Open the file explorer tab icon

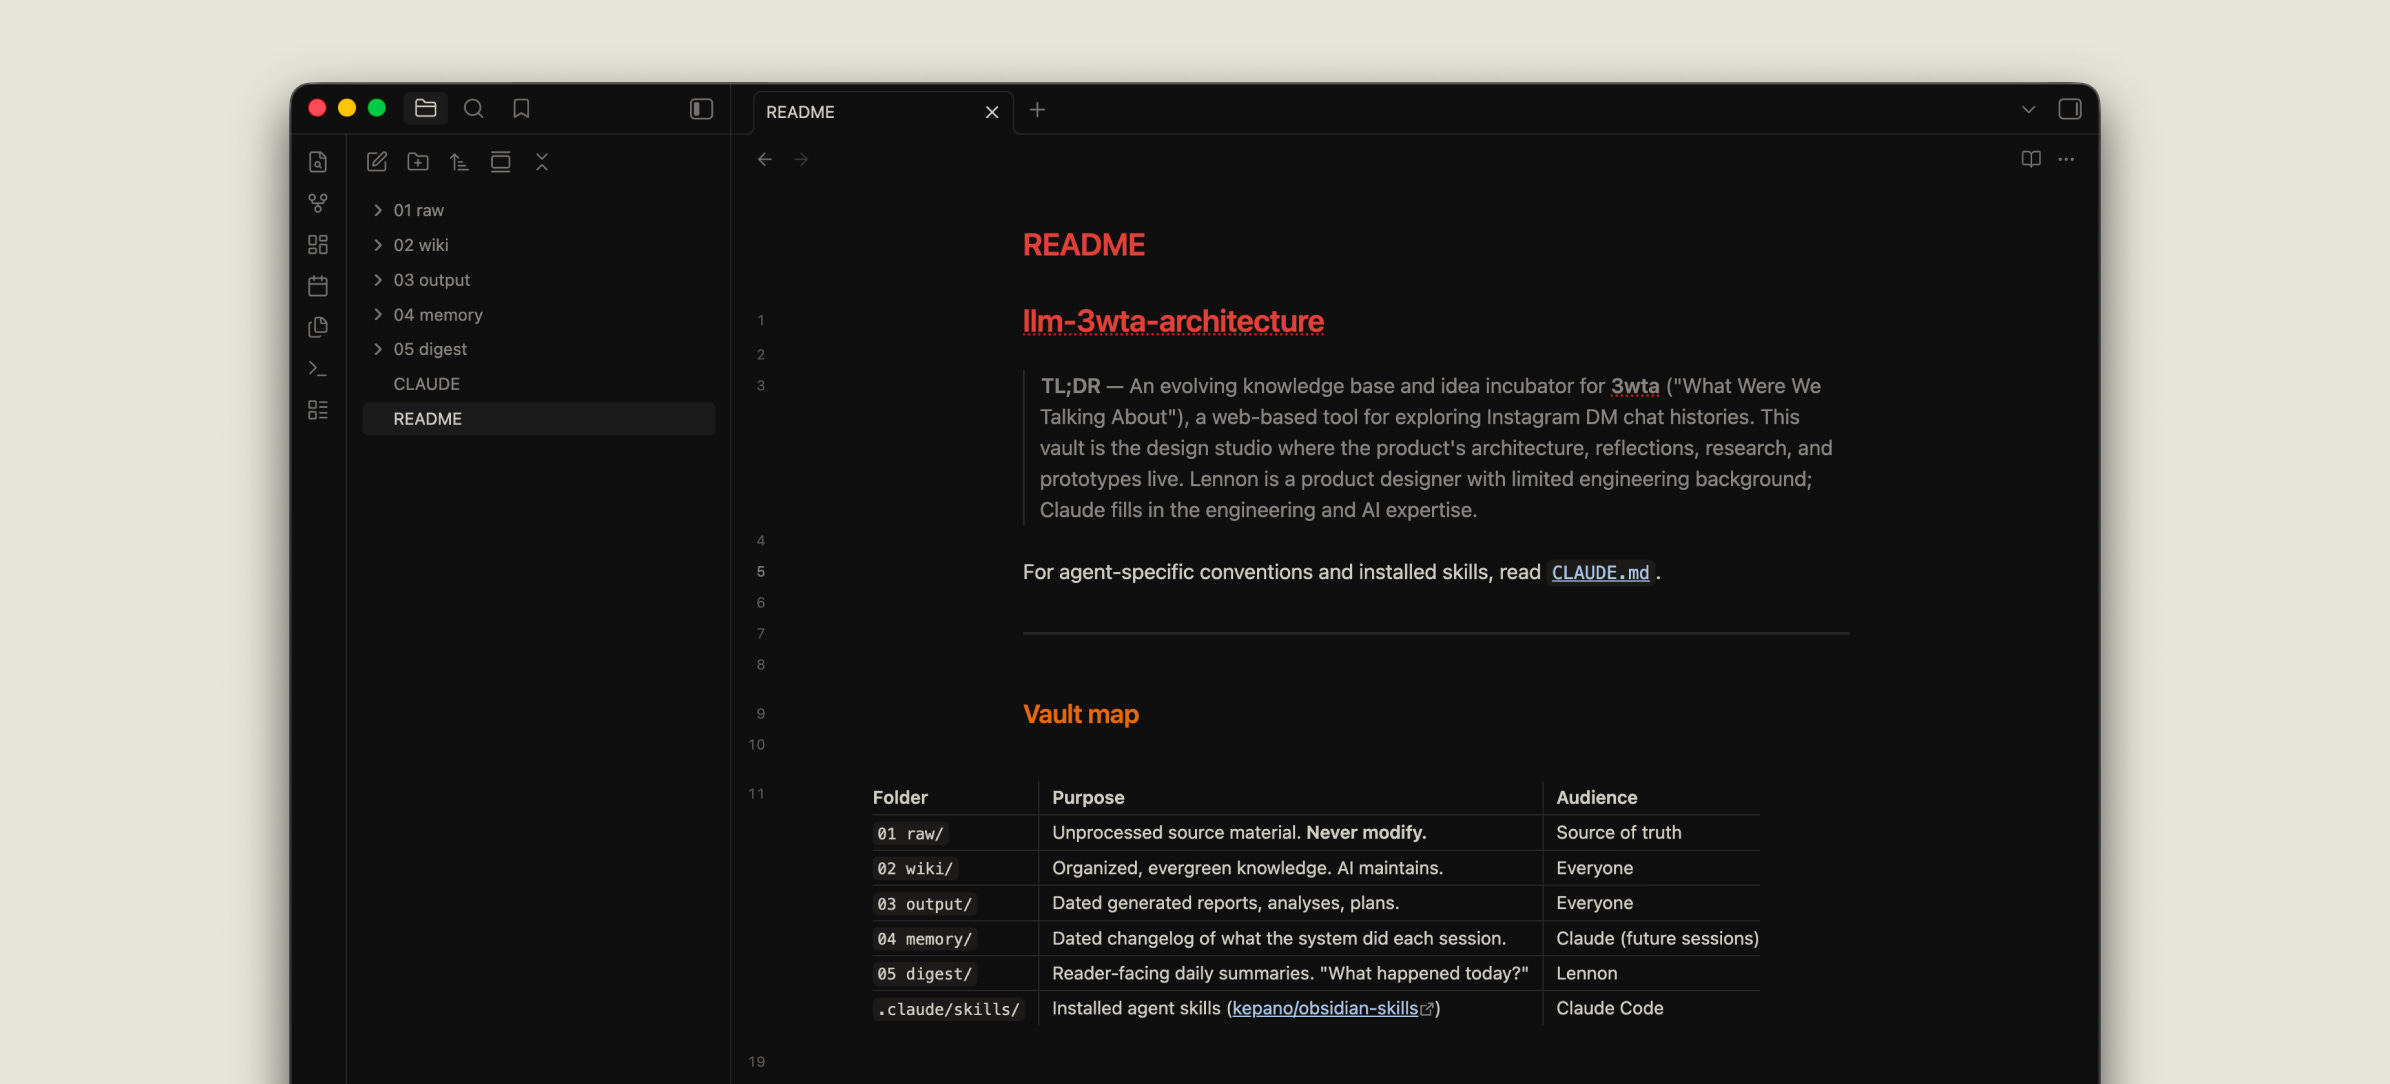426,108
